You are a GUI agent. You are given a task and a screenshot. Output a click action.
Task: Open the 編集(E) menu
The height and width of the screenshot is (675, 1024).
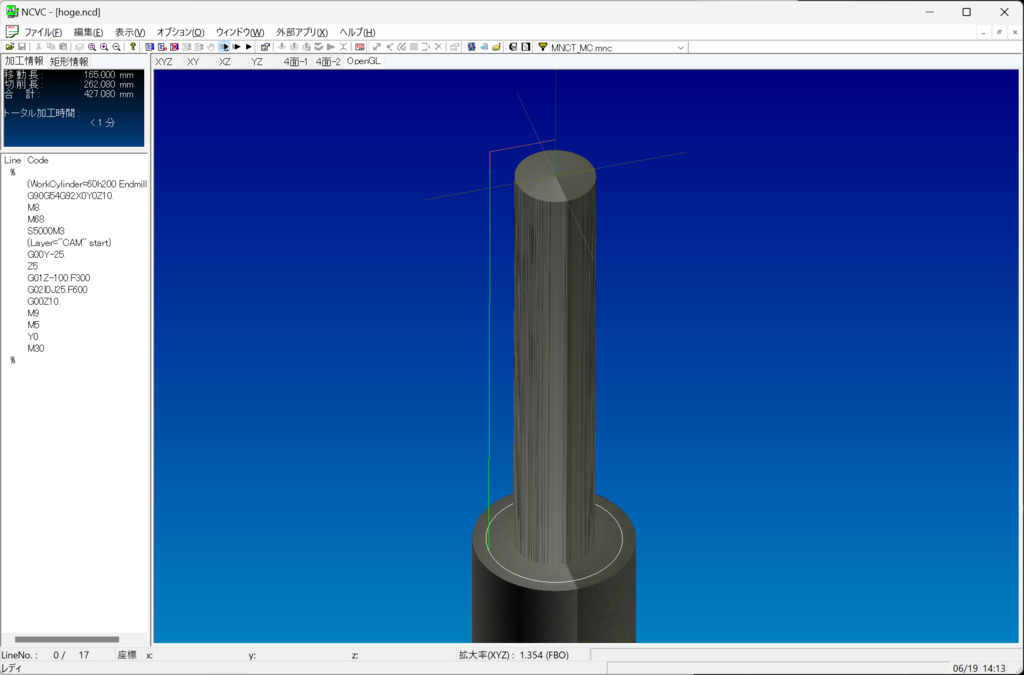click(88, 32)
